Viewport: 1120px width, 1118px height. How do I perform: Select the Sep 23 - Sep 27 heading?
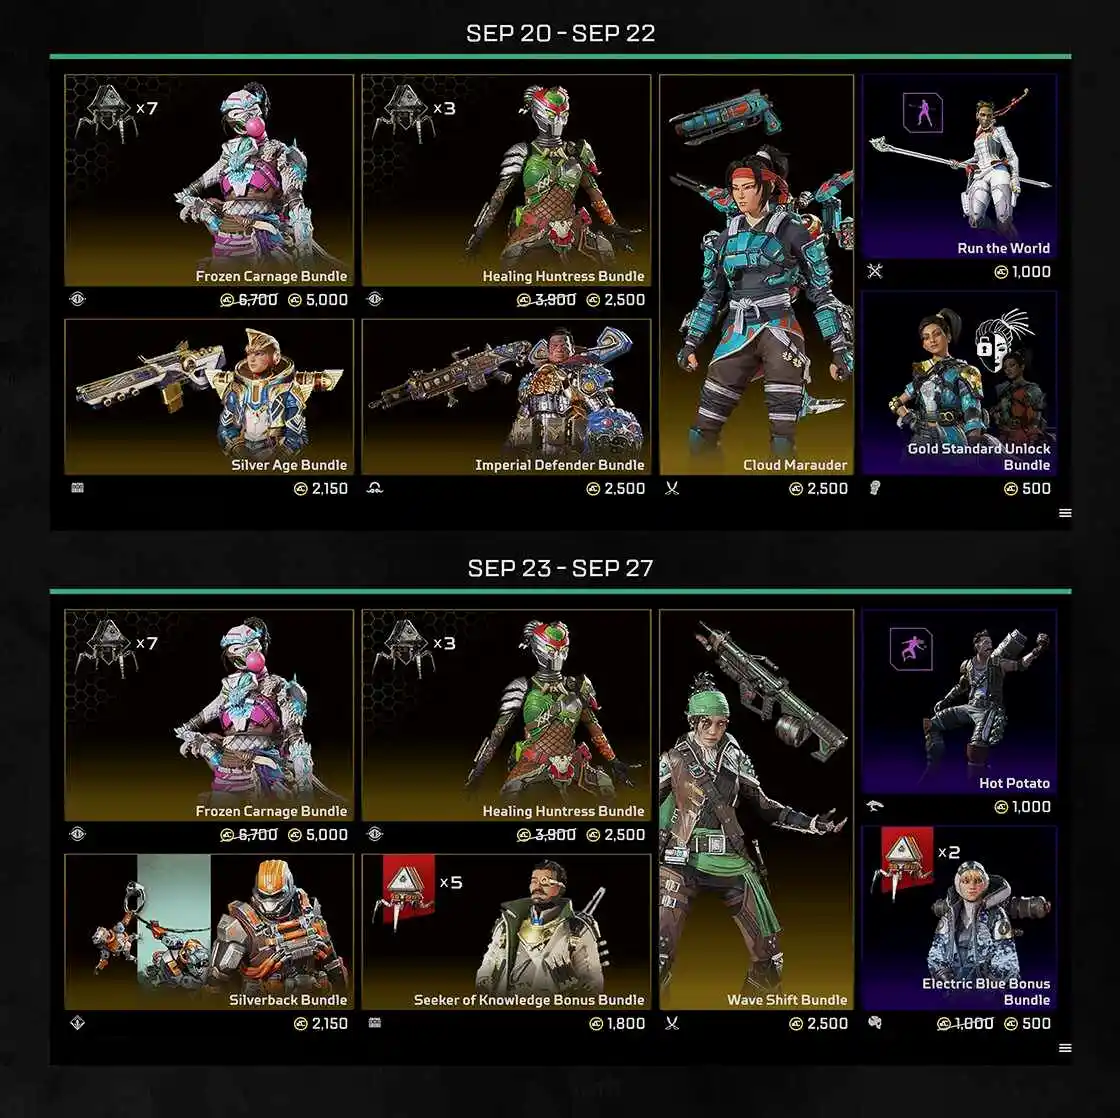(x=561, y=568)
